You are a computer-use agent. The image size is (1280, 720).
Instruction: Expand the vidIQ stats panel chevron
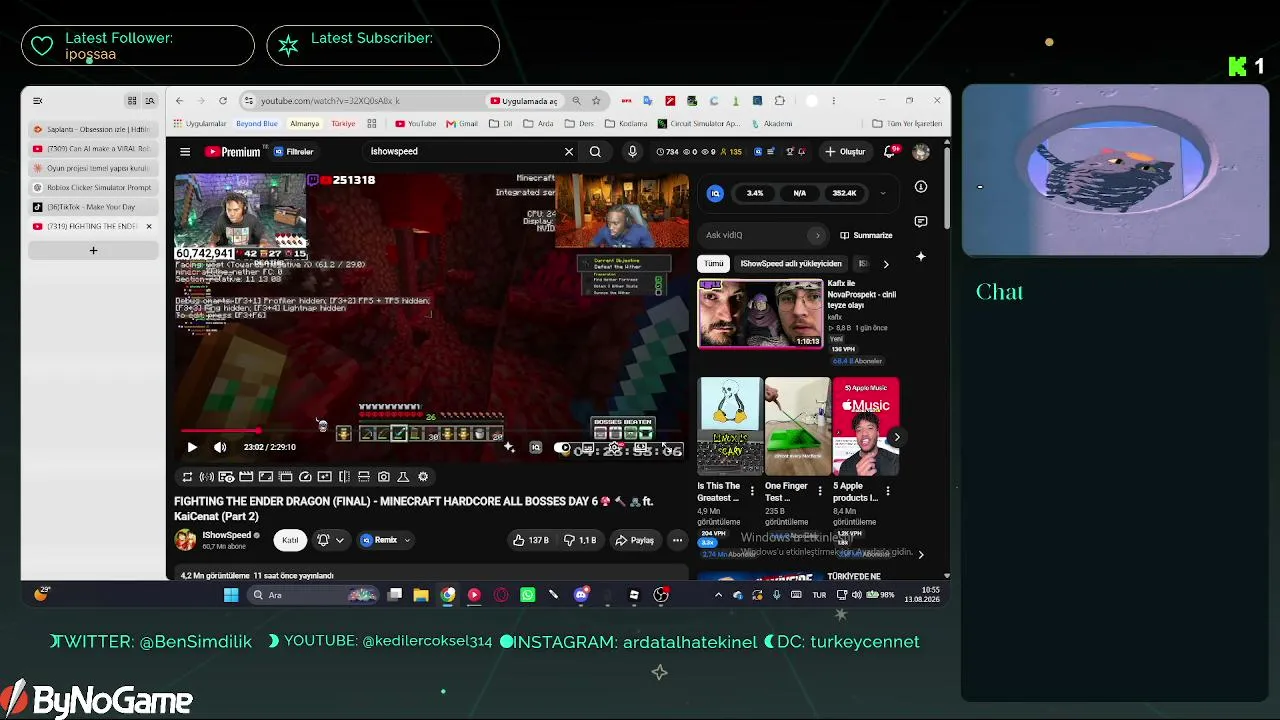882,193
